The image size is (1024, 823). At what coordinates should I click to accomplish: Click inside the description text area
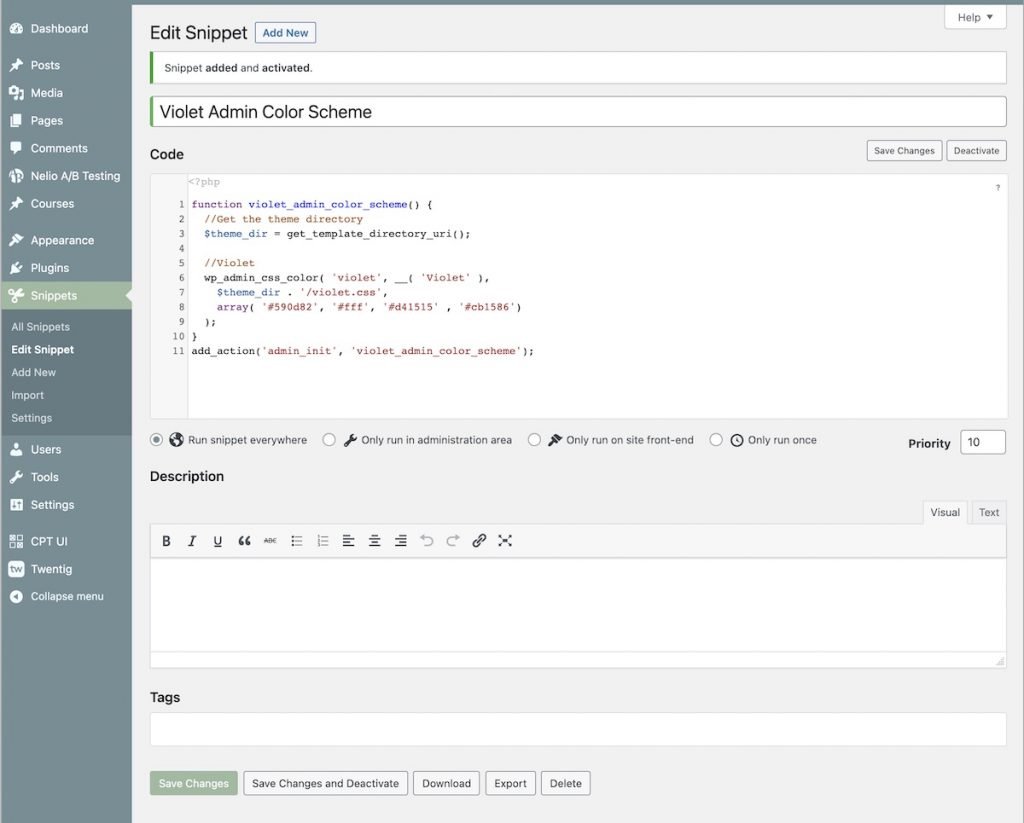[x=579, y=605]
